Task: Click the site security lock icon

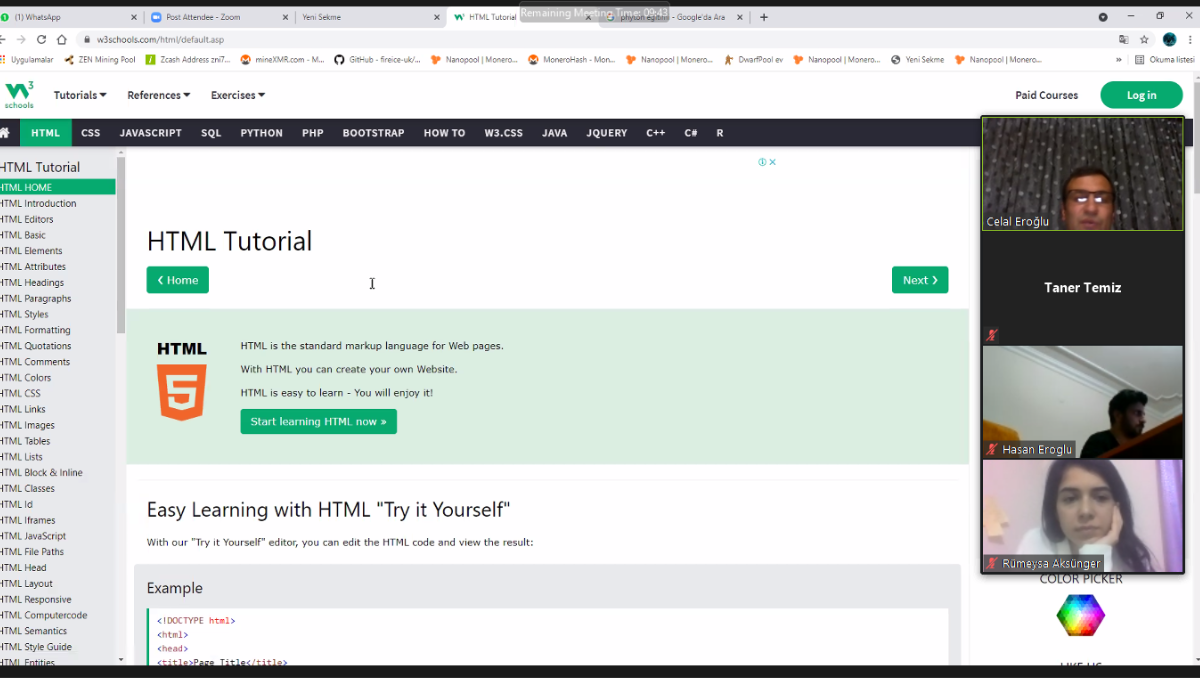Action: pyautogui.click(x=87, y=40)
